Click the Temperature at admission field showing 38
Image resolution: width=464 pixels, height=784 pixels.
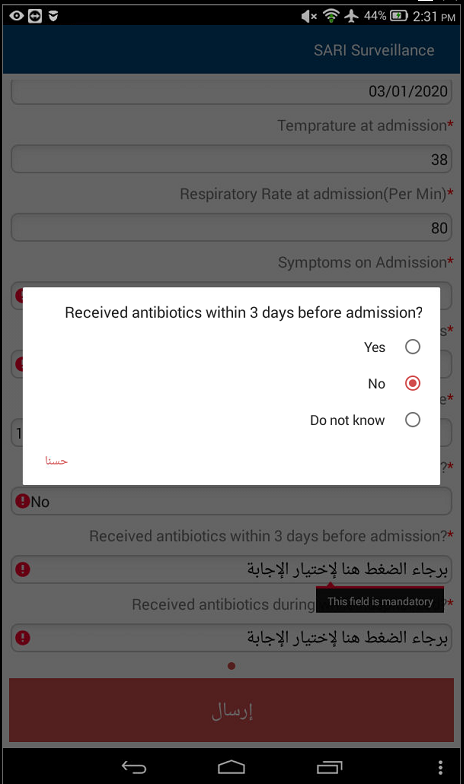(232, 159)
